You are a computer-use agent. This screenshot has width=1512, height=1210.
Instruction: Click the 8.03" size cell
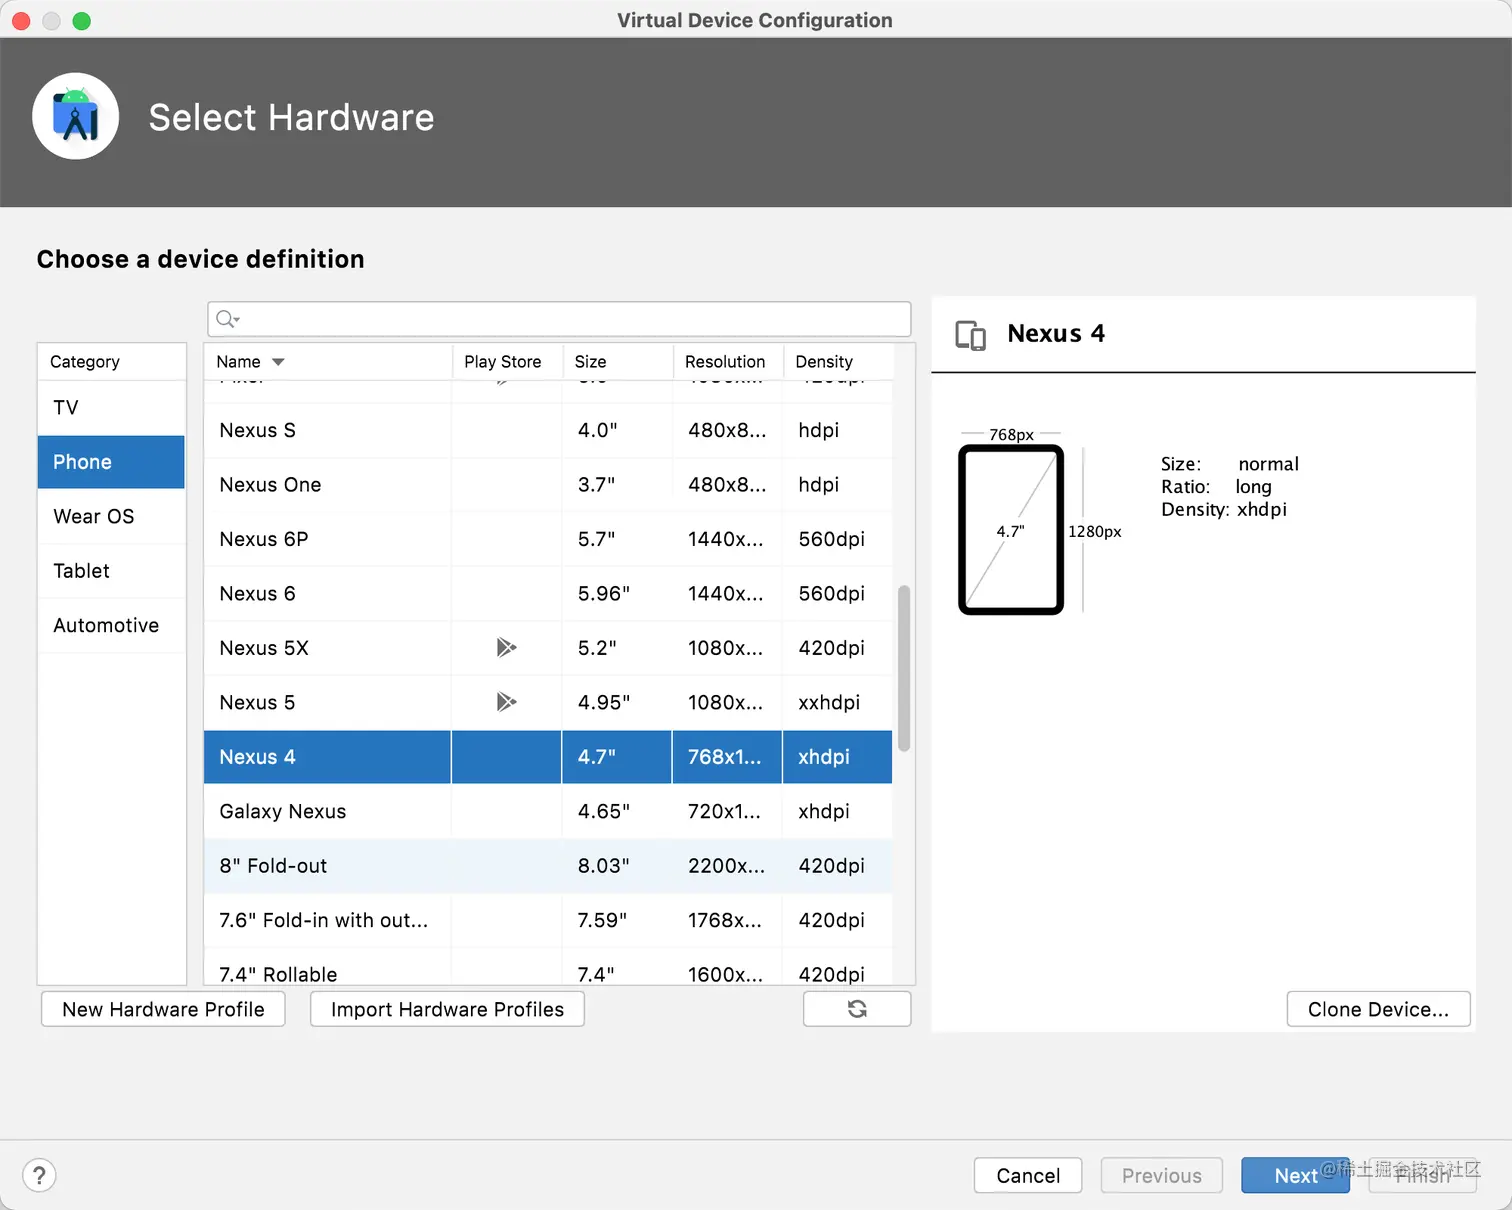click(x=617, y=866)
